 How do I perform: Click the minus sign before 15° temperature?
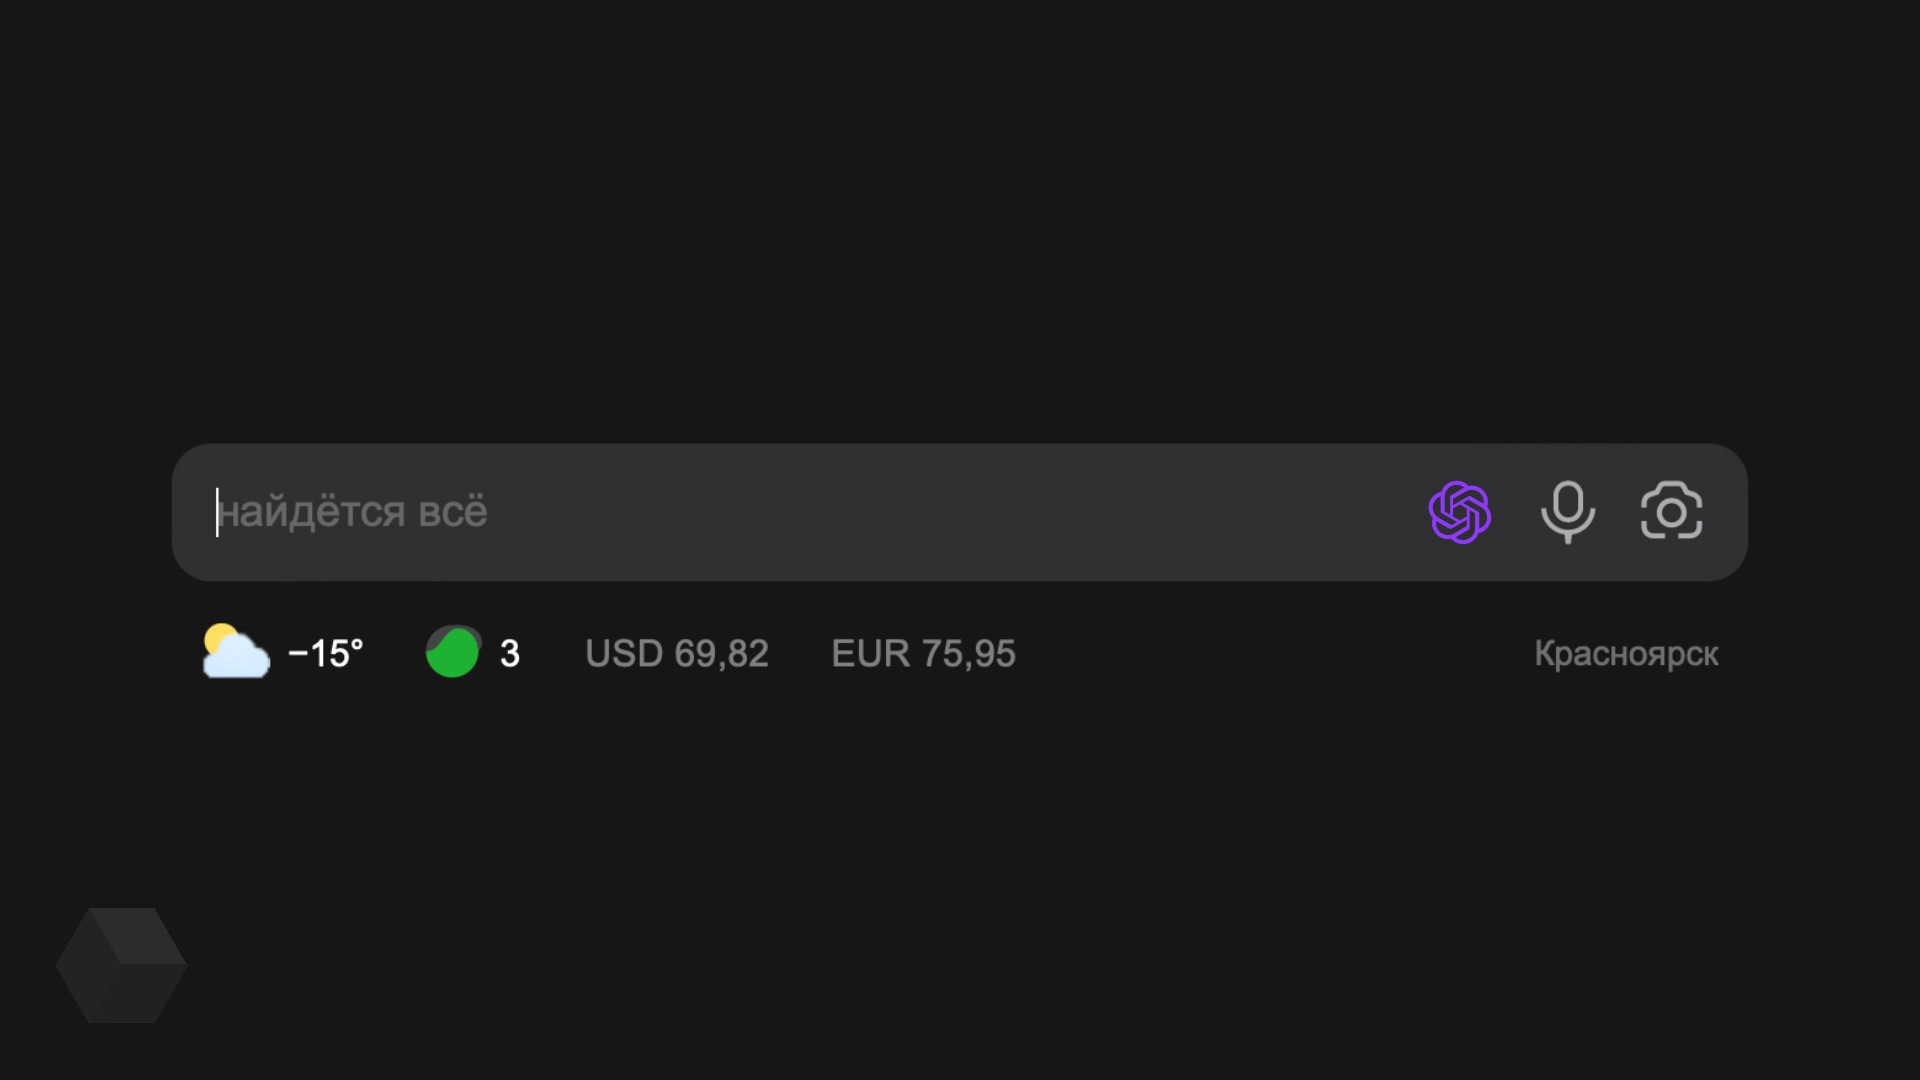pos(297,654)
